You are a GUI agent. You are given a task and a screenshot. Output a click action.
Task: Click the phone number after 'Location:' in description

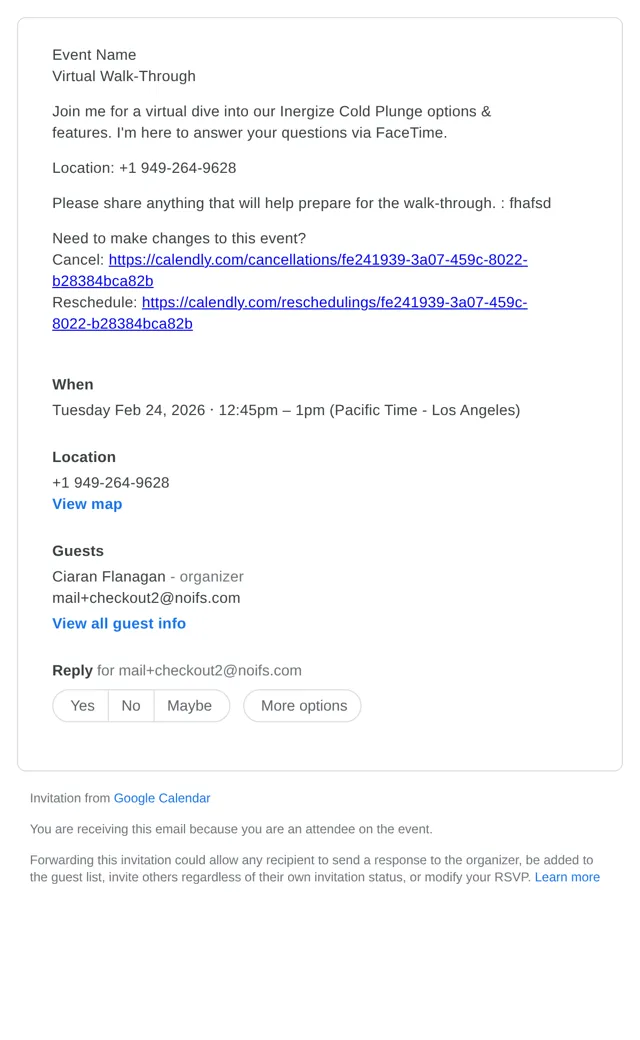tap(177, 168)
